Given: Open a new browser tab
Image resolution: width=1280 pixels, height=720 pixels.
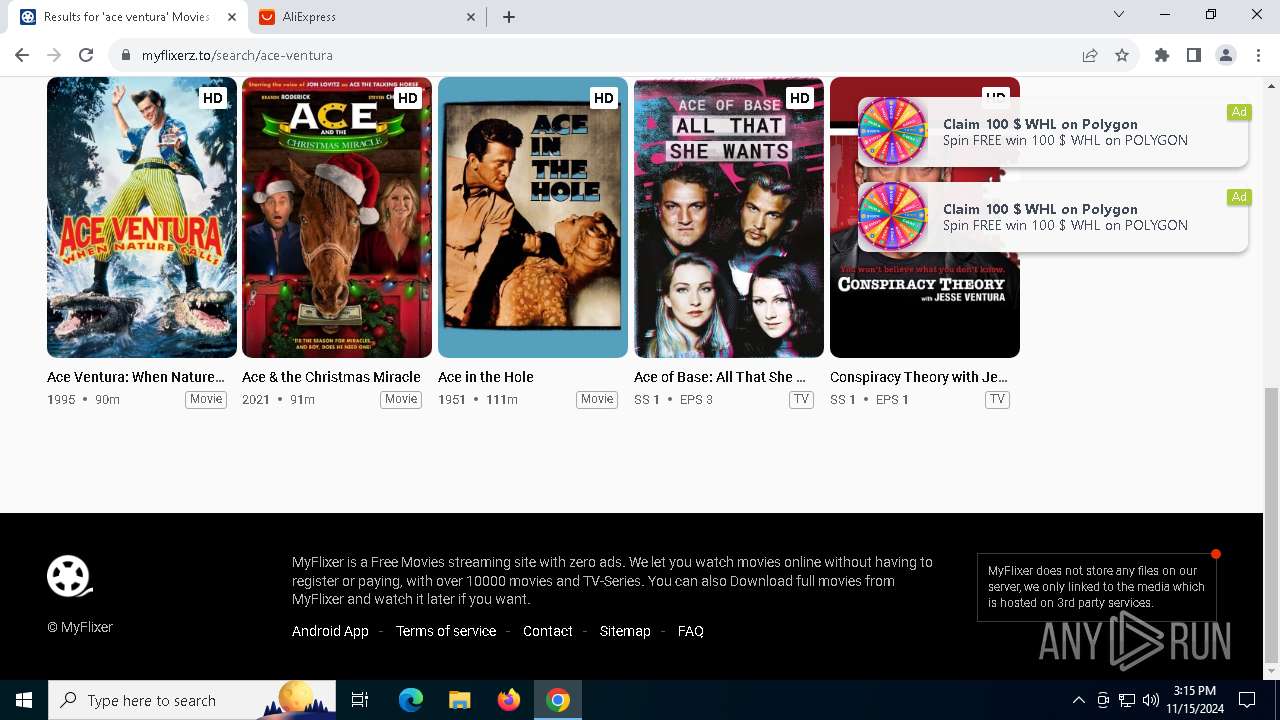Looking at the screenshot, I should tap(509, 17).
